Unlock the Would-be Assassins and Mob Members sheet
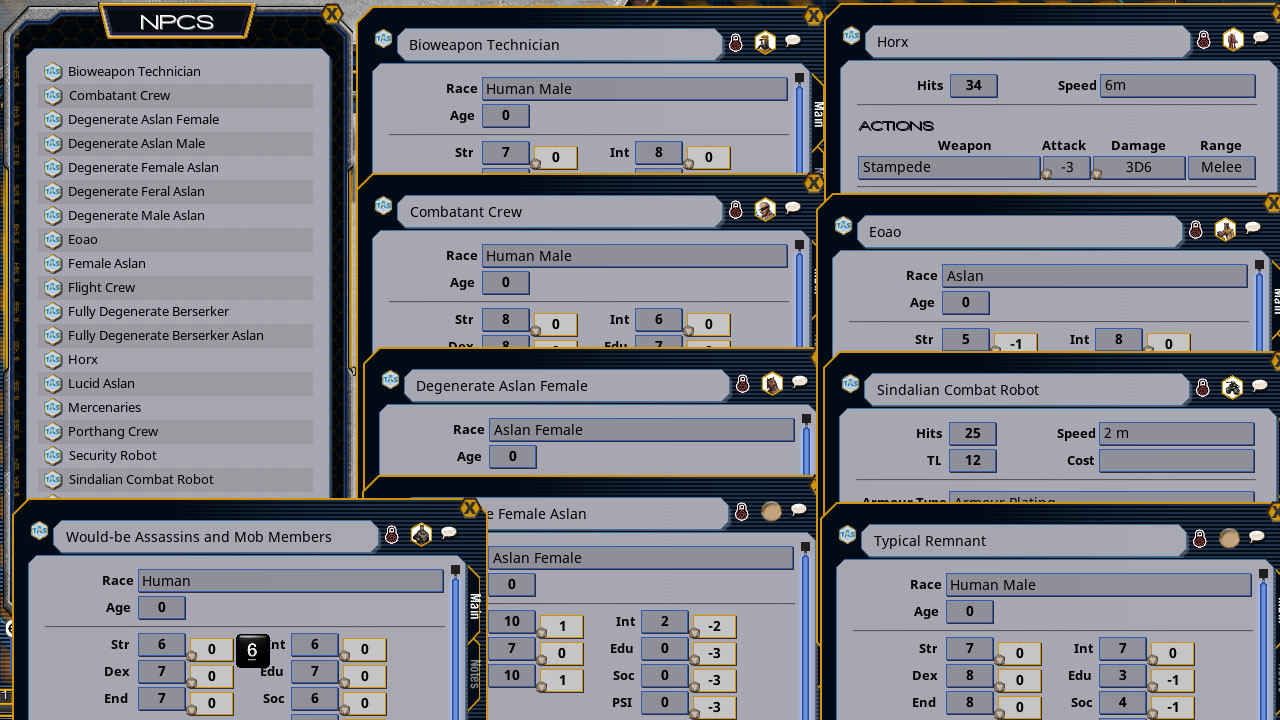 [x=392, y=535]
